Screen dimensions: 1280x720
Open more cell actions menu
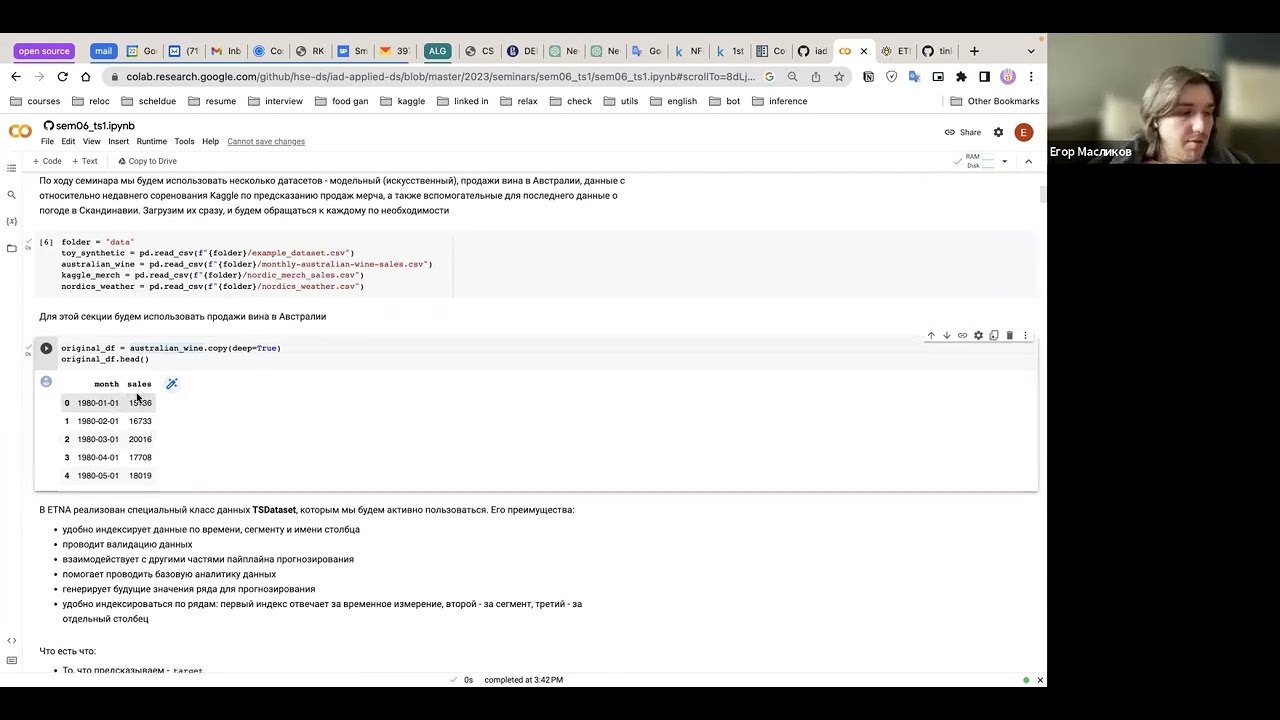tap(1025, 336)
